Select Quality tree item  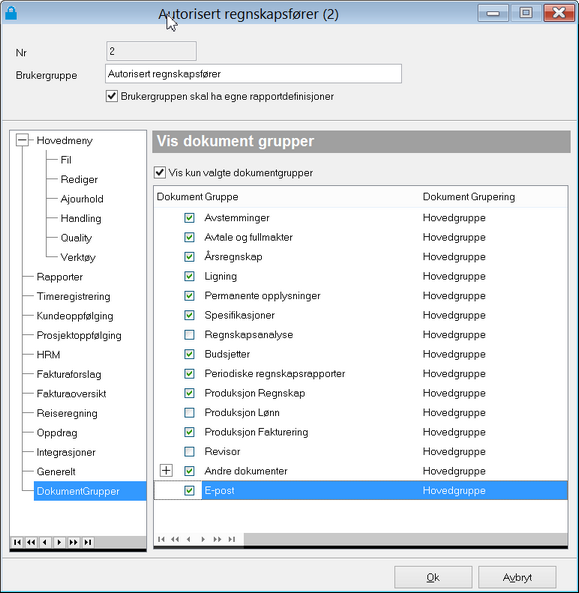click(x=76, y=238)
